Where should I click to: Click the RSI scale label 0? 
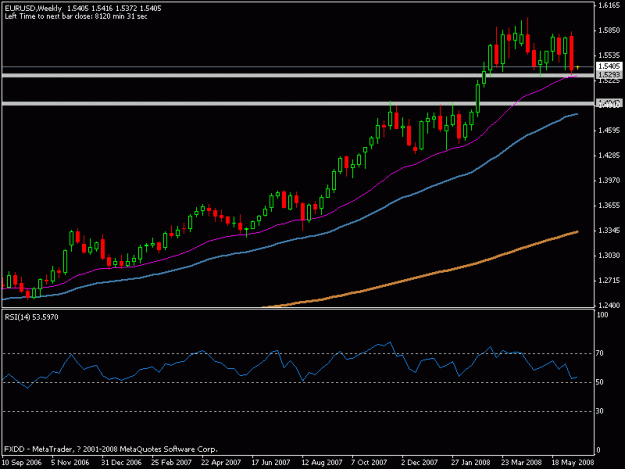click(598, 450)
